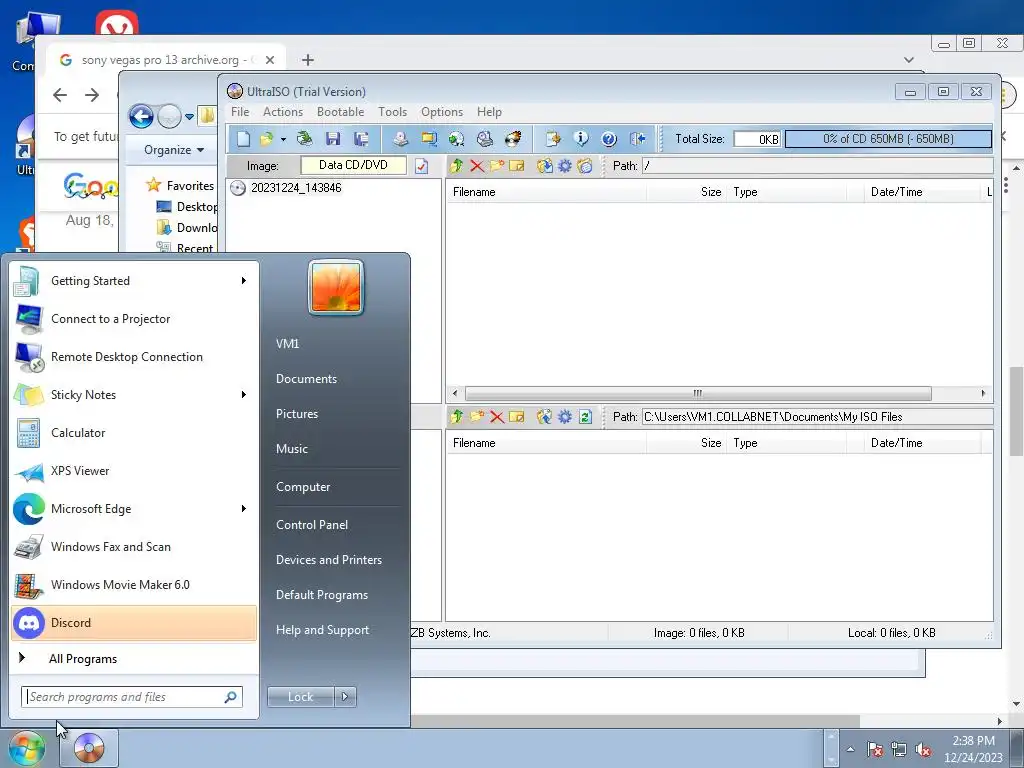Click the New image icon in UltraISO toolbar
Viewport: 1024px width, 768px height.
click(244, 138)
